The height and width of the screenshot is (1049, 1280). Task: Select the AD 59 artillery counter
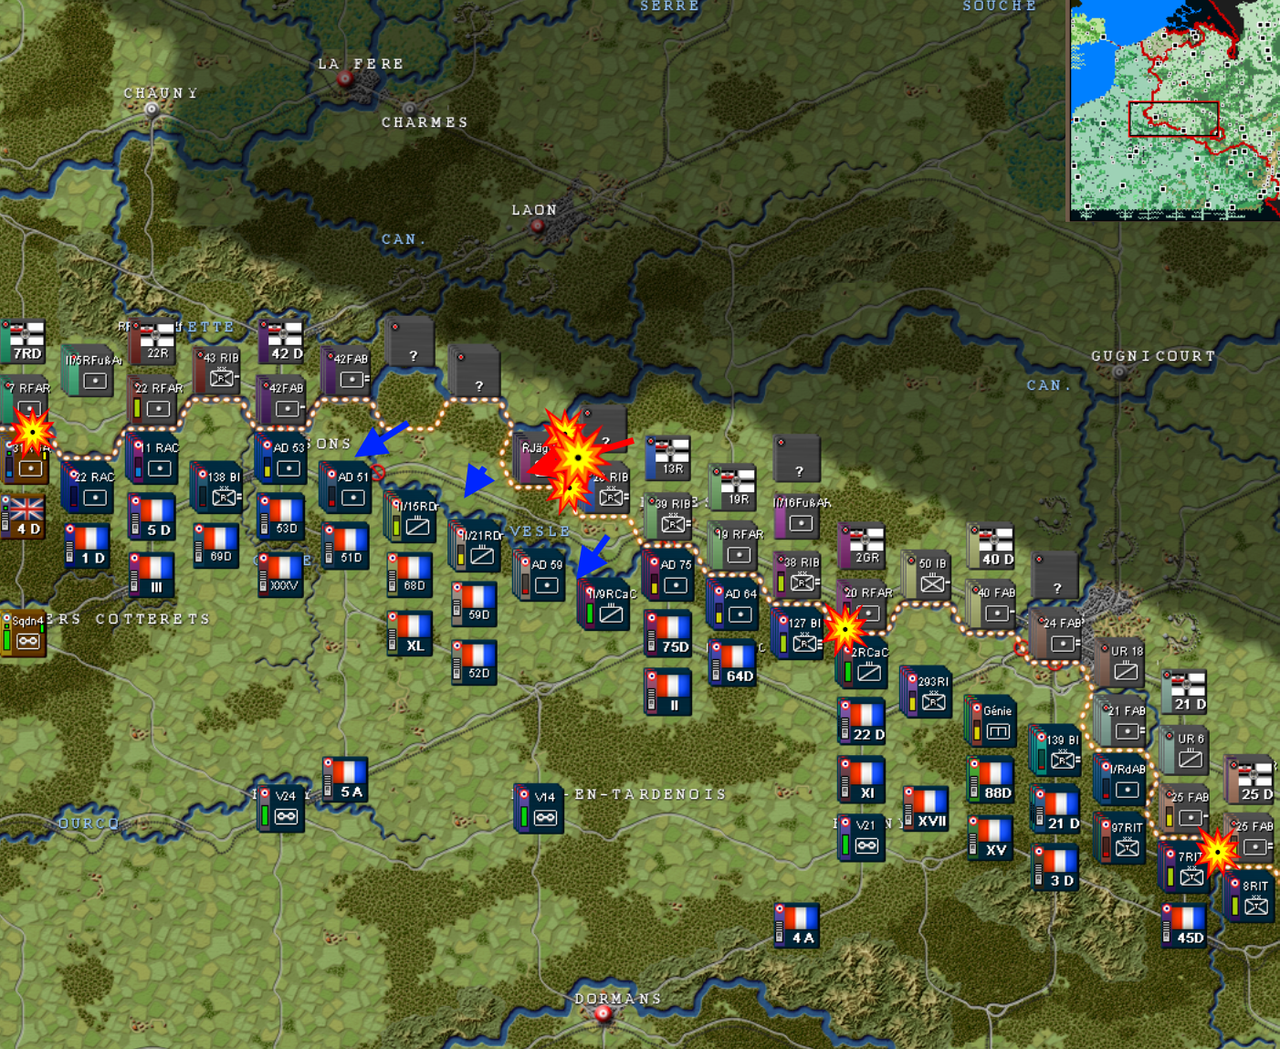pos(541,575)
